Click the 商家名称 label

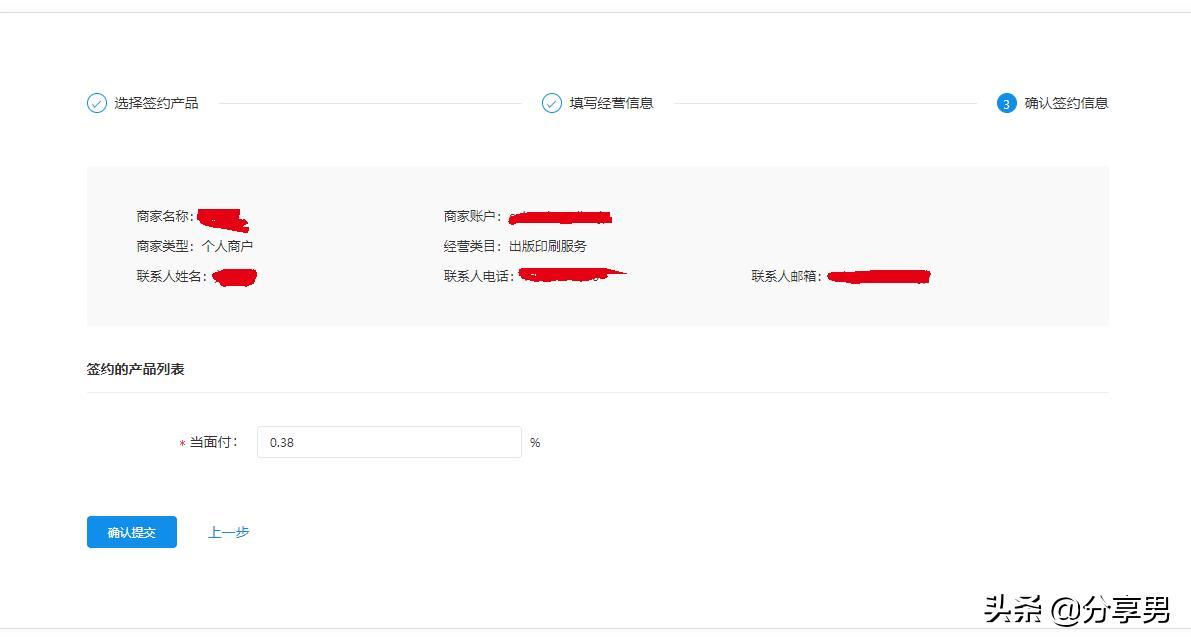(165, 216)
